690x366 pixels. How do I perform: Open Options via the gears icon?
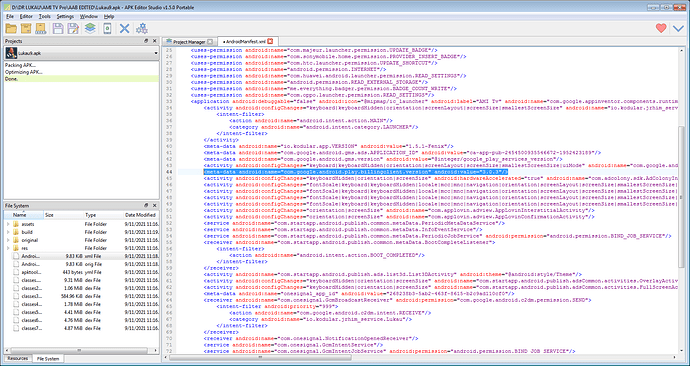[x=142, y=29]
